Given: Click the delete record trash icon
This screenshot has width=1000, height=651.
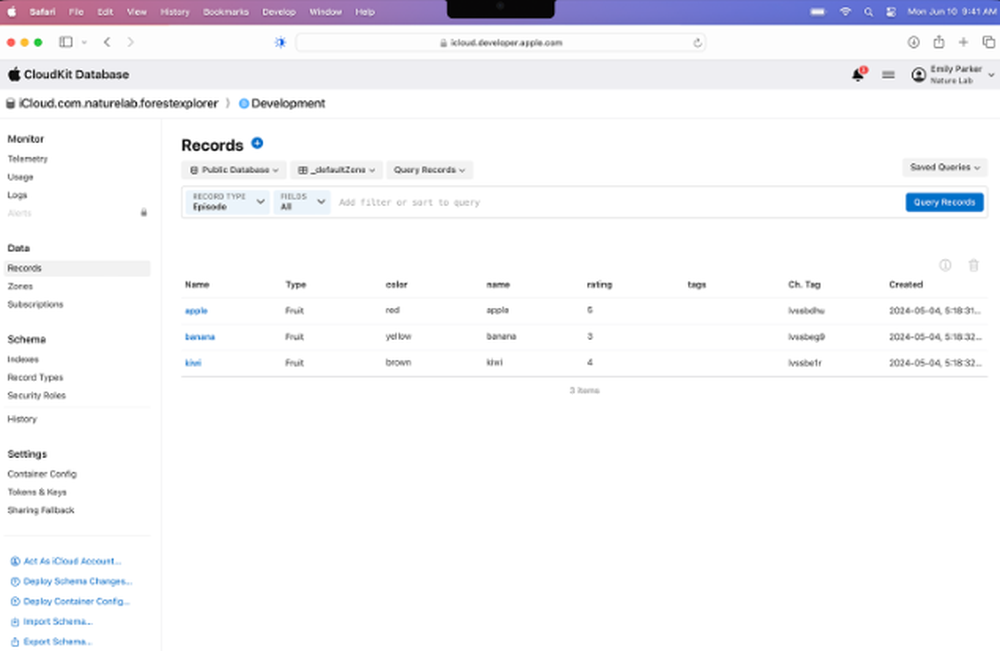Looking at the screenshot, I should click(x=973, y=265).
